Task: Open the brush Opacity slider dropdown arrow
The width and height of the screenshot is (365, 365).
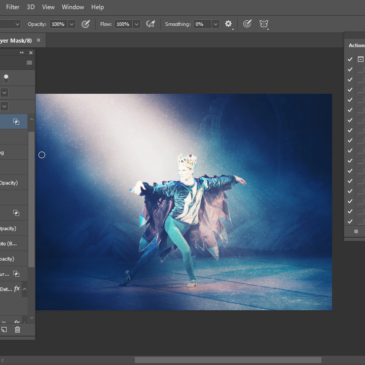Action: 71,24
